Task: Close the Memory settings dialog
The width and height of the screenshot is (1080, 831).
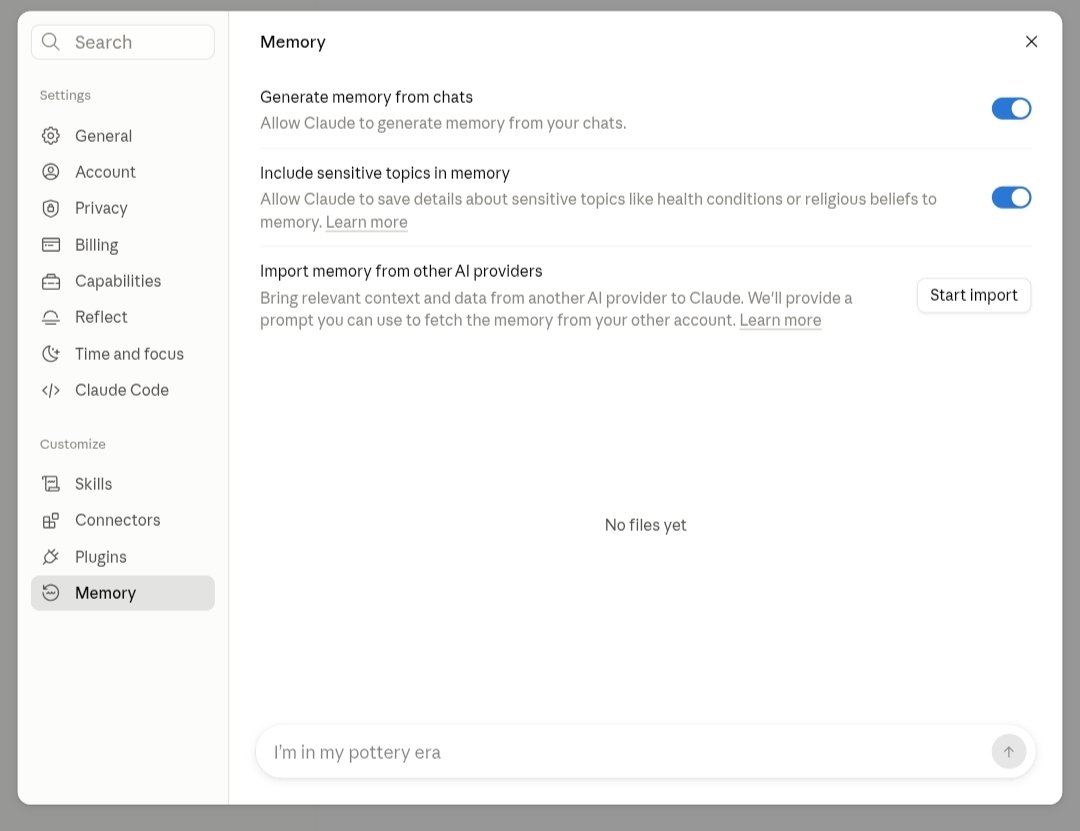Action: coord(1031,41)
